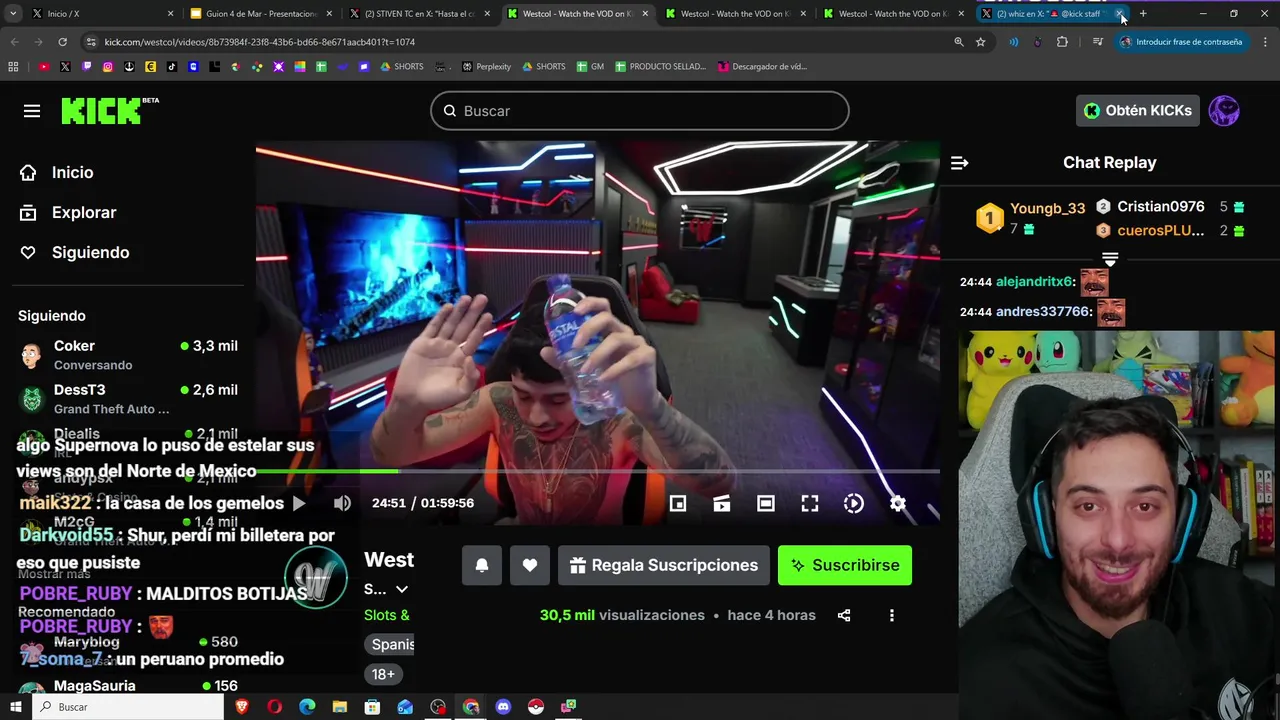Bookmark this page star
The height and width of the screenshot is (720, 1280).
(981, 42)
